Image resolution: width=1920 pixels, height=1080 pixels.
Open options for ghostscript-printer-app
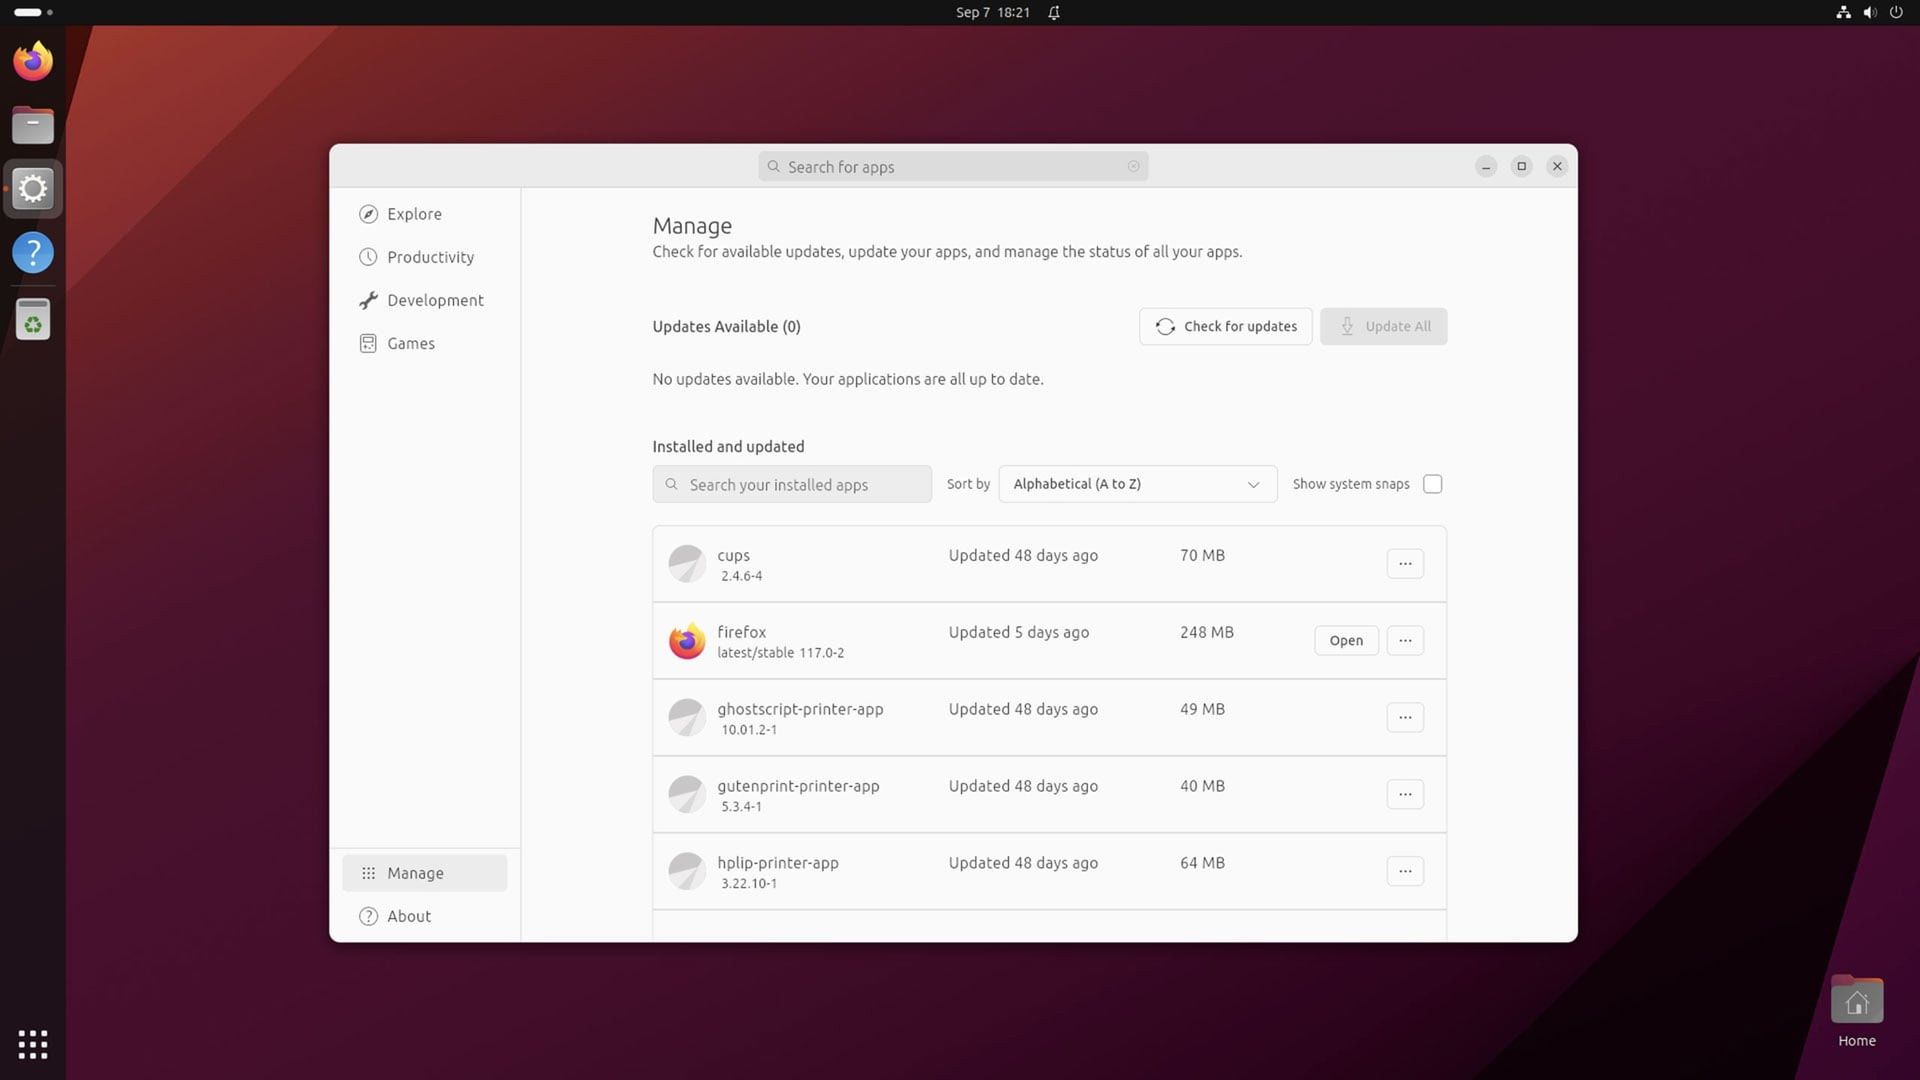point(1404,717)
